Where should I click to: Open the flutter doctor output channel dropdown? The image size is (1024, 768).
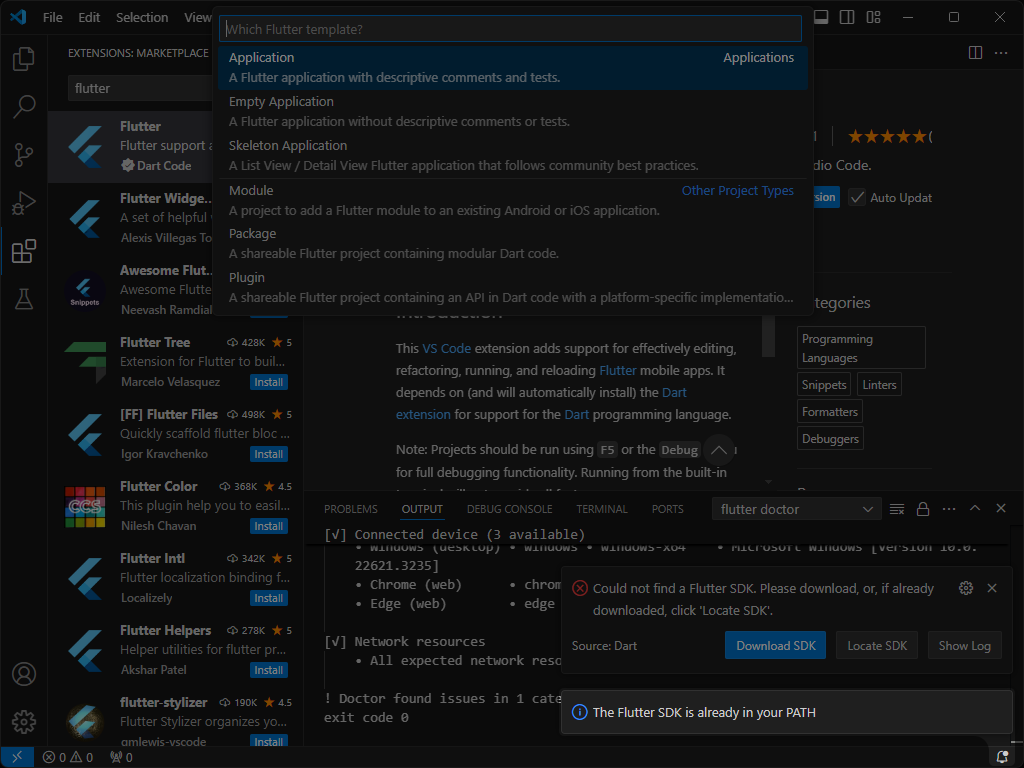click(797, 509)
